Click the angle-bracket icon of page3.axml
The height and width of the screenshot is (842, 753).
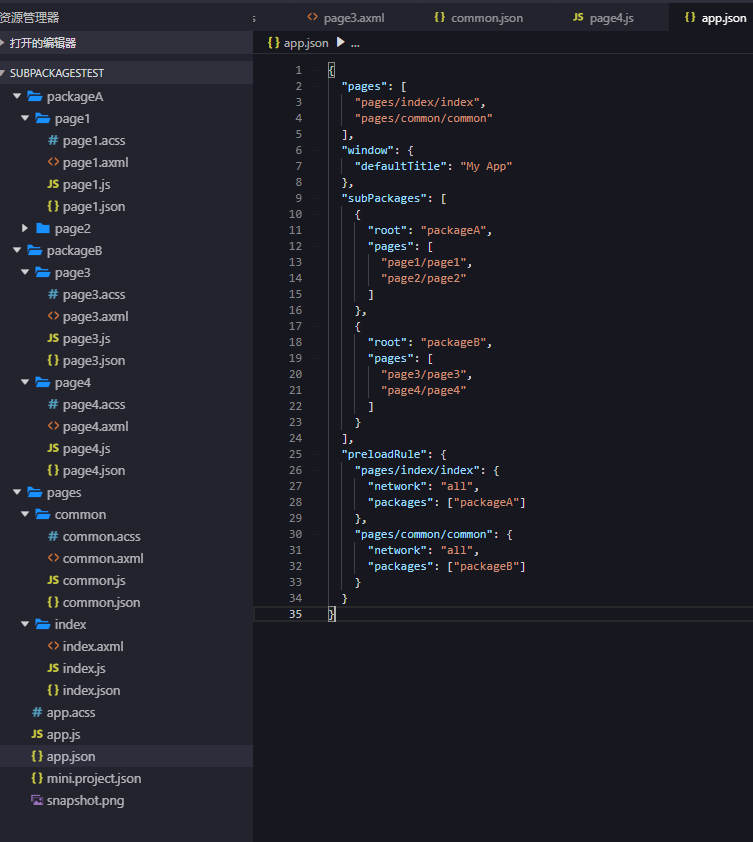pos(53,316)
